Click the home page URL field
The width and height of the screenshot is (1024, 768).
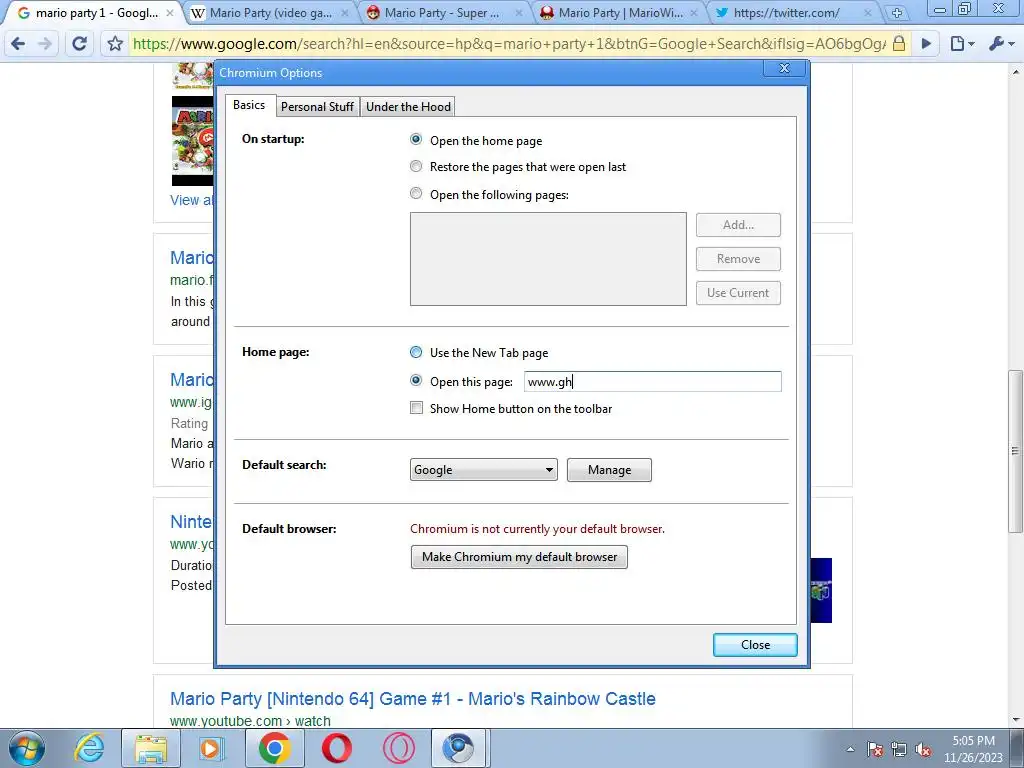click(x=652, y=381)
